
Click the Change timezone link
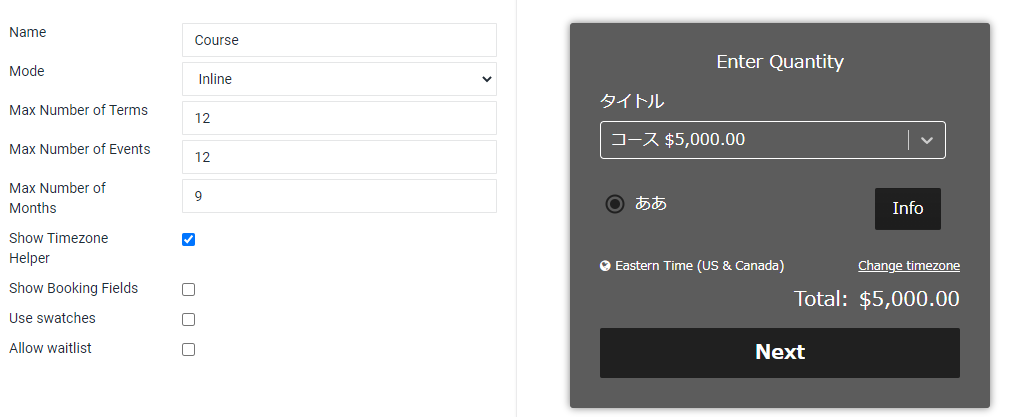[x=908, y=266]
